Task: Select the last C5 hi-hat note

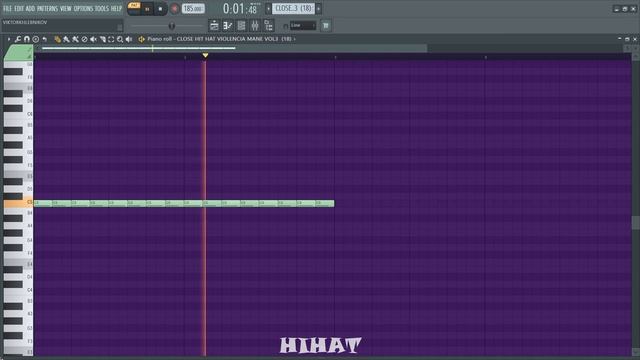Action: tap(325, 203)
